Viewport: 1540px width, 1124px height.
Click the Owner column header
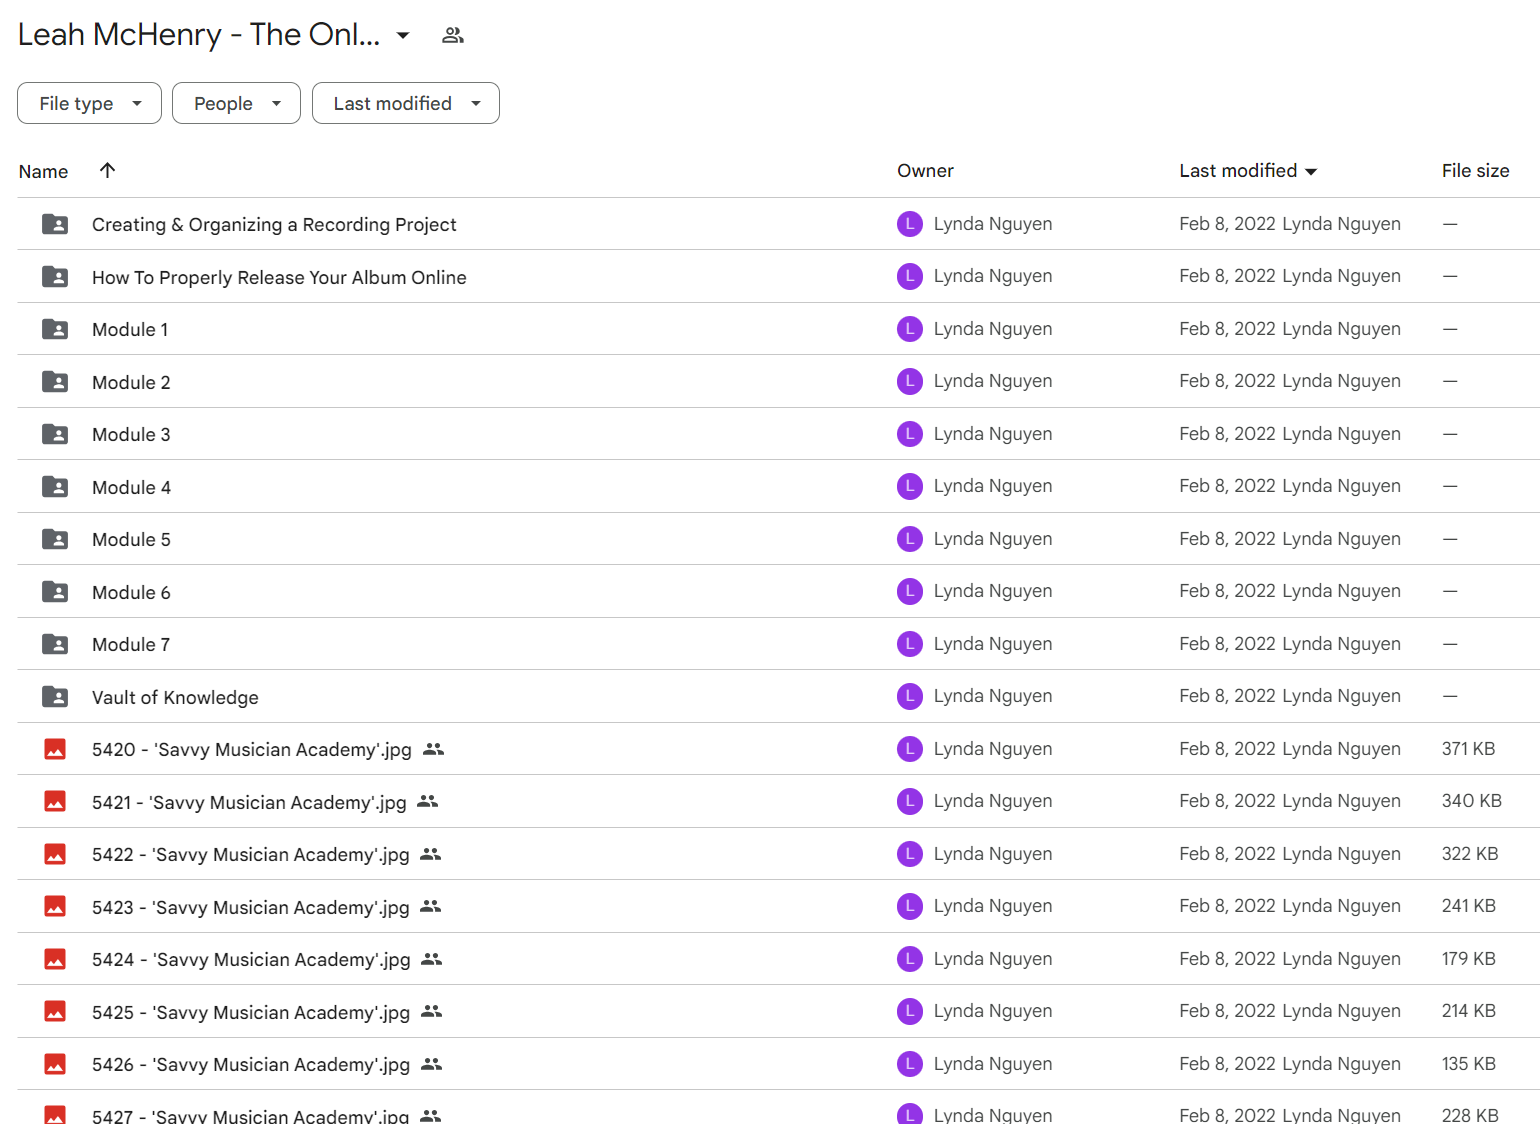point(925,170)
